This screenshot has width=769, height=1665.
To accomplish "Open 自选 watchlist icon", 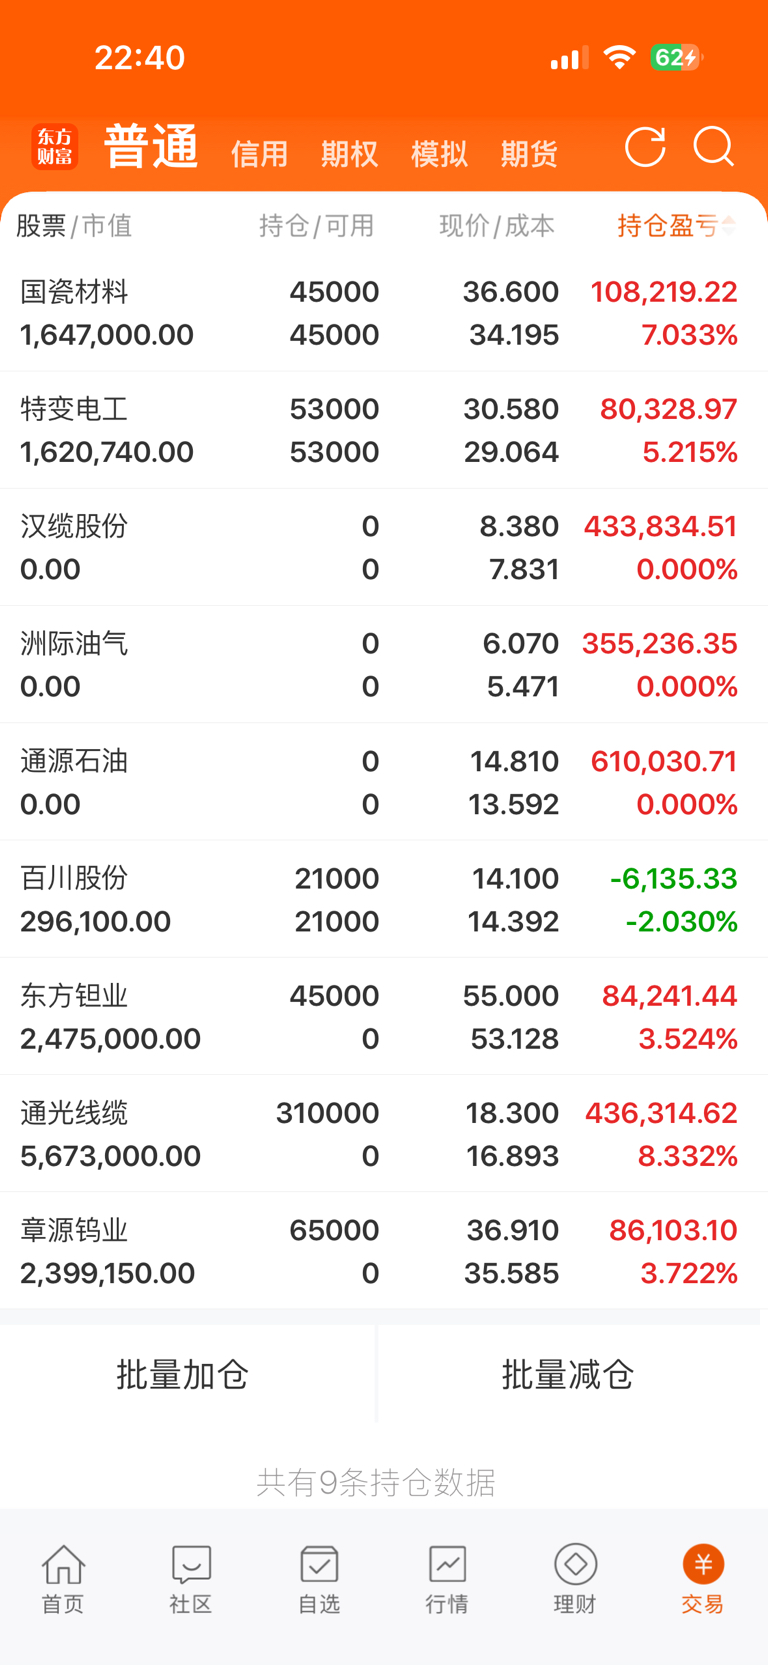I will (319, 1565).
